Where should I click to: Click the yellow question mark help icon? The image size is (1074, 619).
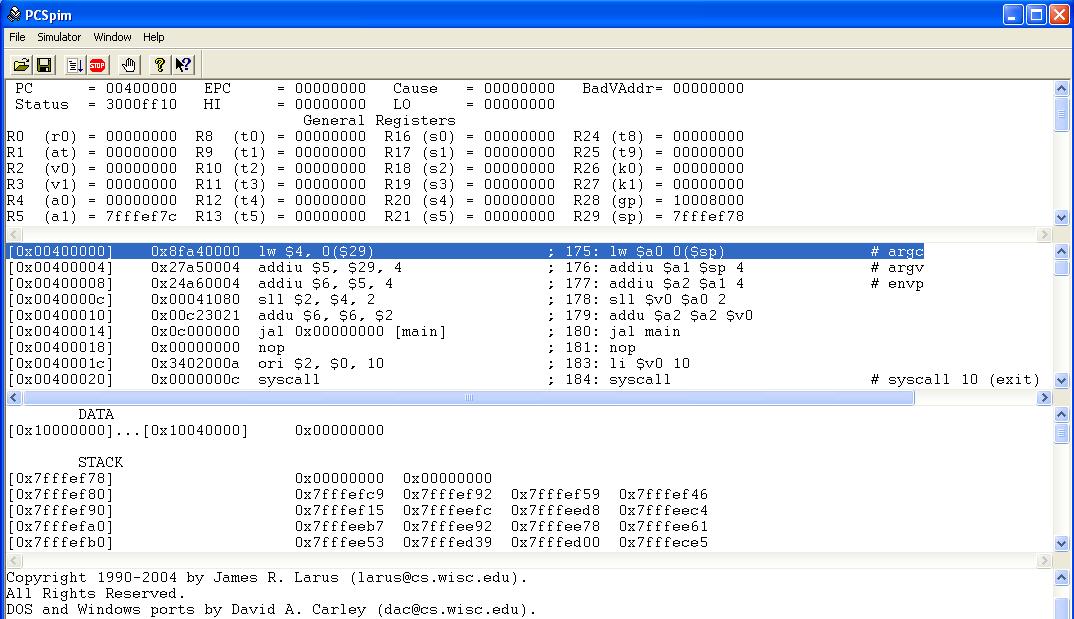[160, 65]
